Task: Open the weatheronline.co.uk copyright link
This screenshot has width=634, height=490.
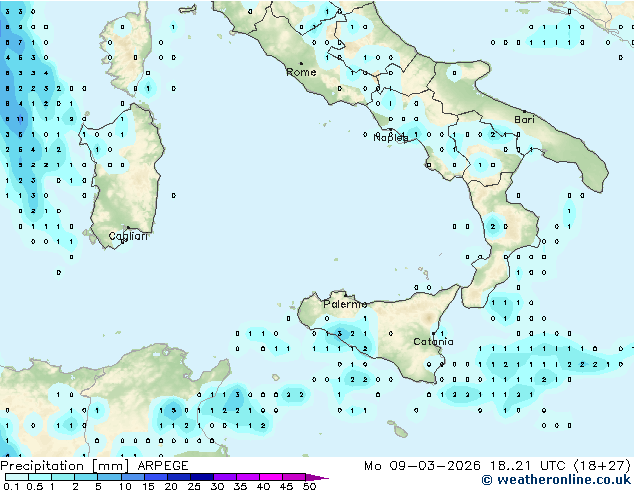Action: 556,480
